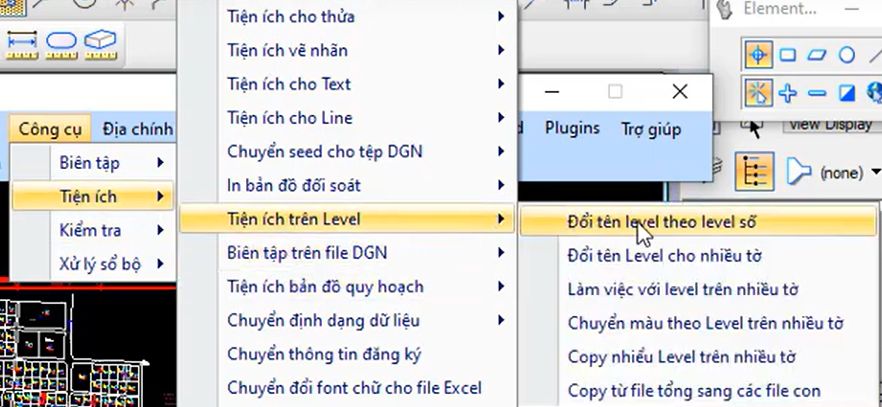Image resolution: width=882 pixels, height=407 pixels.
Task: Expand the Tiện ích cho Line submenu
Action: click(x=346, y=117)
